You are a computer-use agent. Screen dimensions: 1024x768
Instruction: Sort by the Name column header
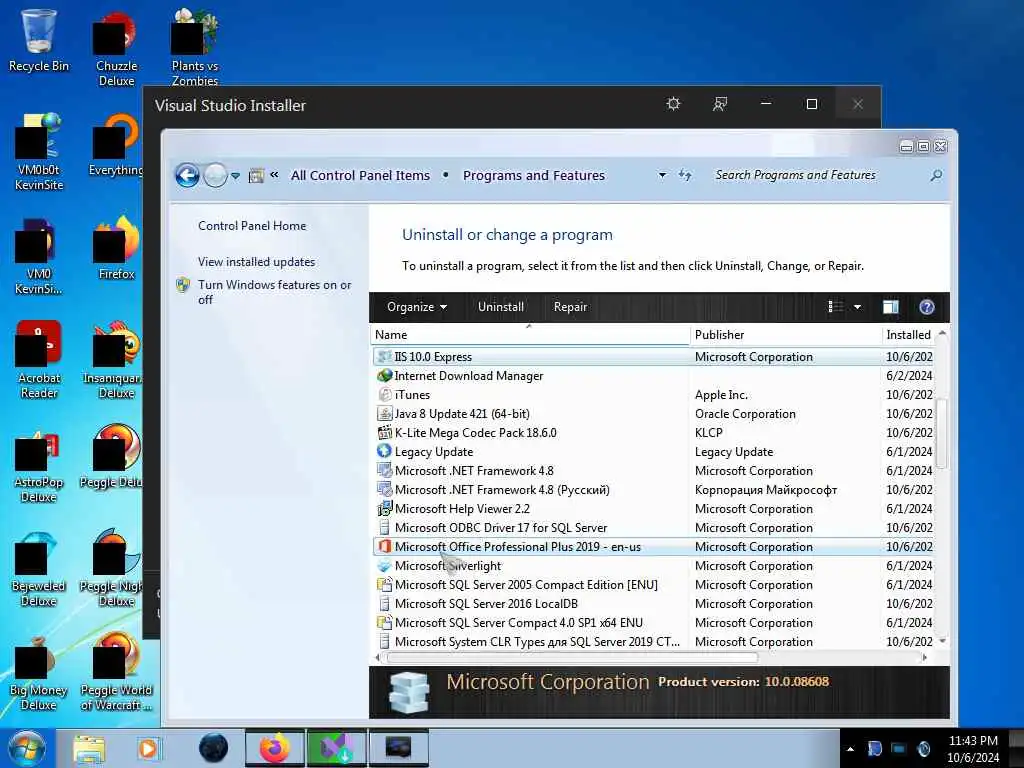[530, 335]
